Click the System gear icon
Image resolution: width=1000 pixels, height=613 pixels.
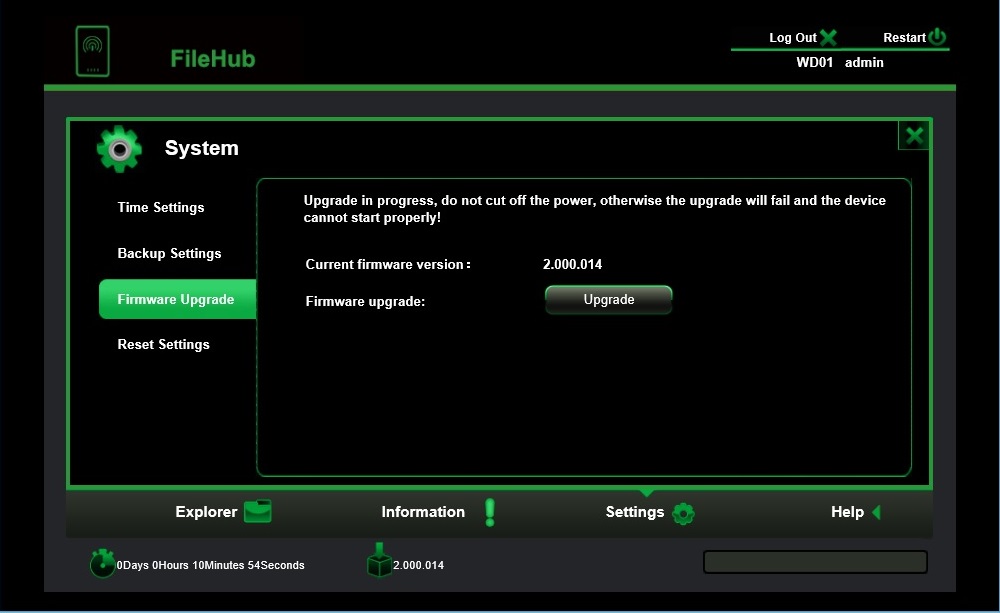119,149
